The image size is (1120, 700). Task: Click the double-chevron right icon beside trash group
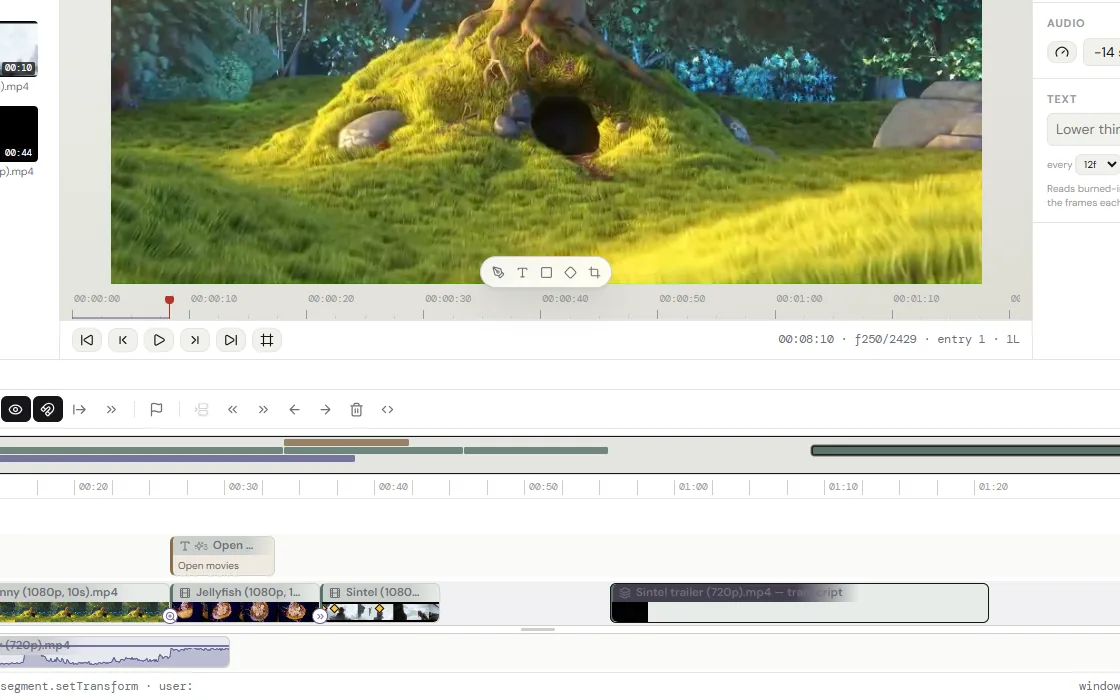click(263, 409)
